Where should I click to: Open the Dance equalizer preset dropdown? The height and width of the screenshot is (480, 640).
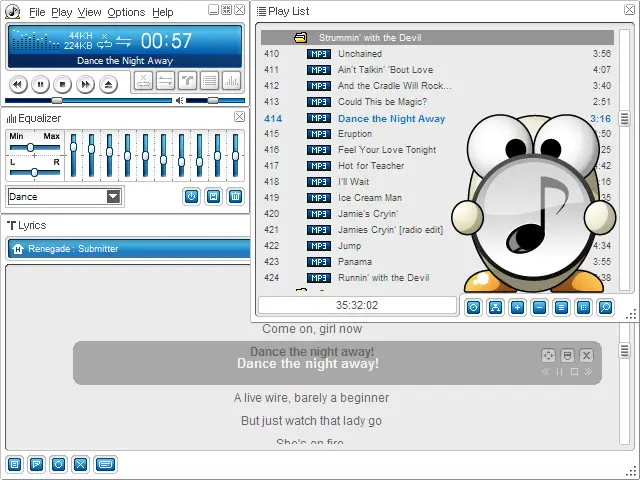113,197
